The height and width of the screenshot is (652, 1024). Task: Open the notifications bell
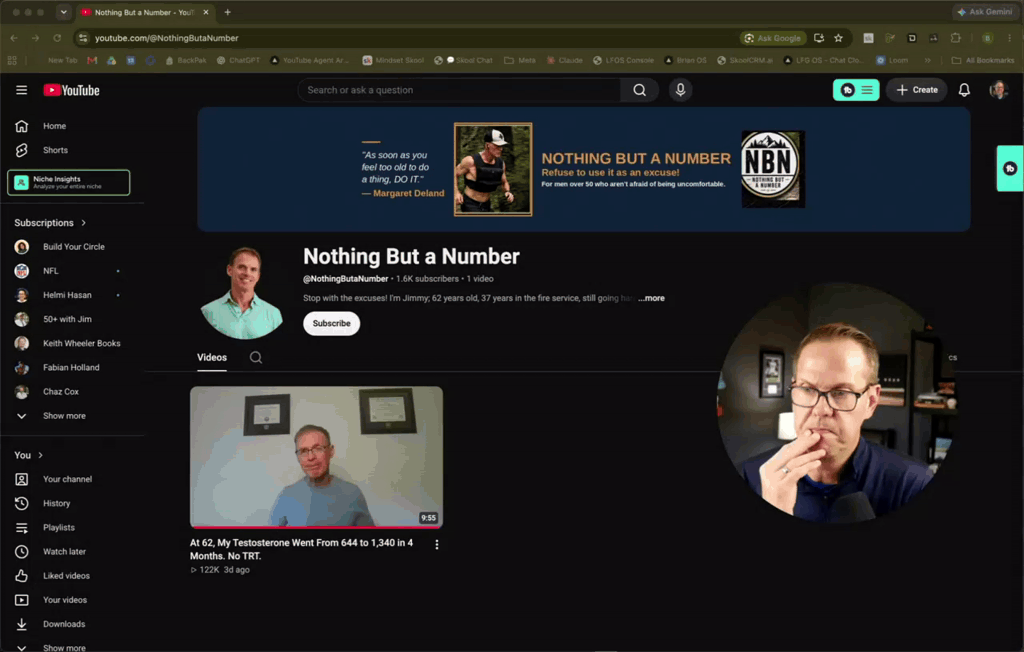click(x=964, y=90)
